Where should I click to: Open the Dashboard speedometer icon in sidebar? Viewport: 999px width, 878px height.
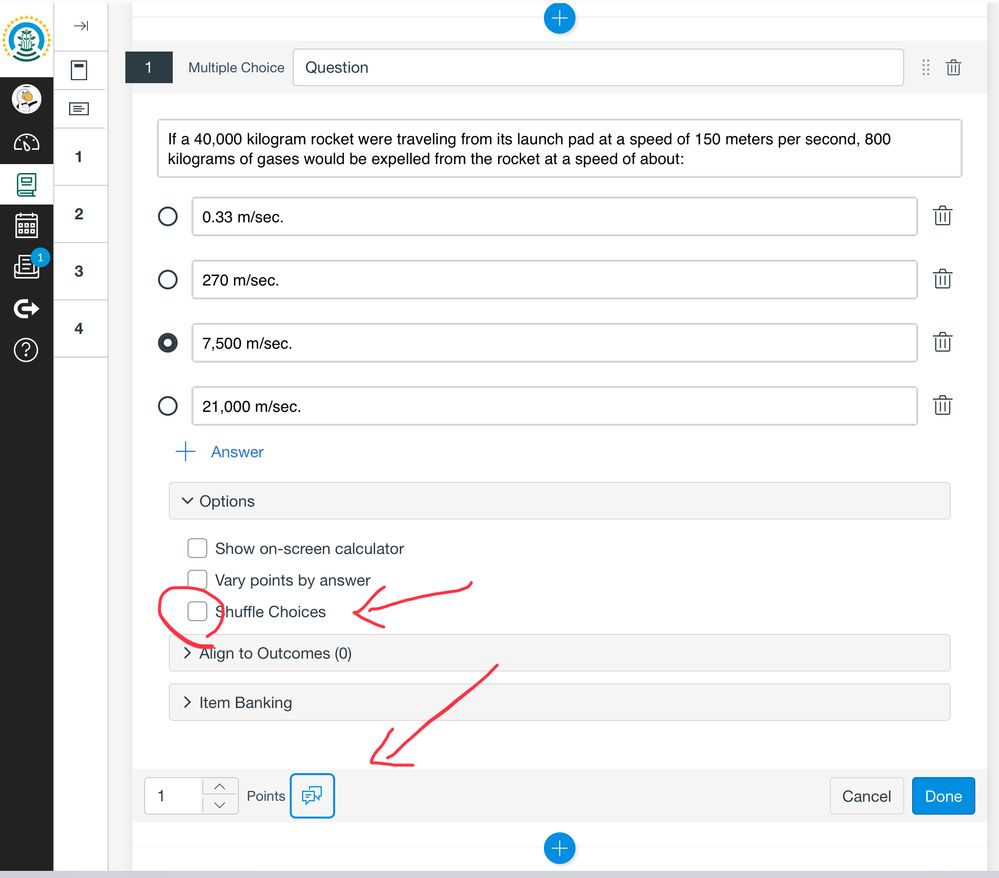pyautogui.click(x=26, y=143)
